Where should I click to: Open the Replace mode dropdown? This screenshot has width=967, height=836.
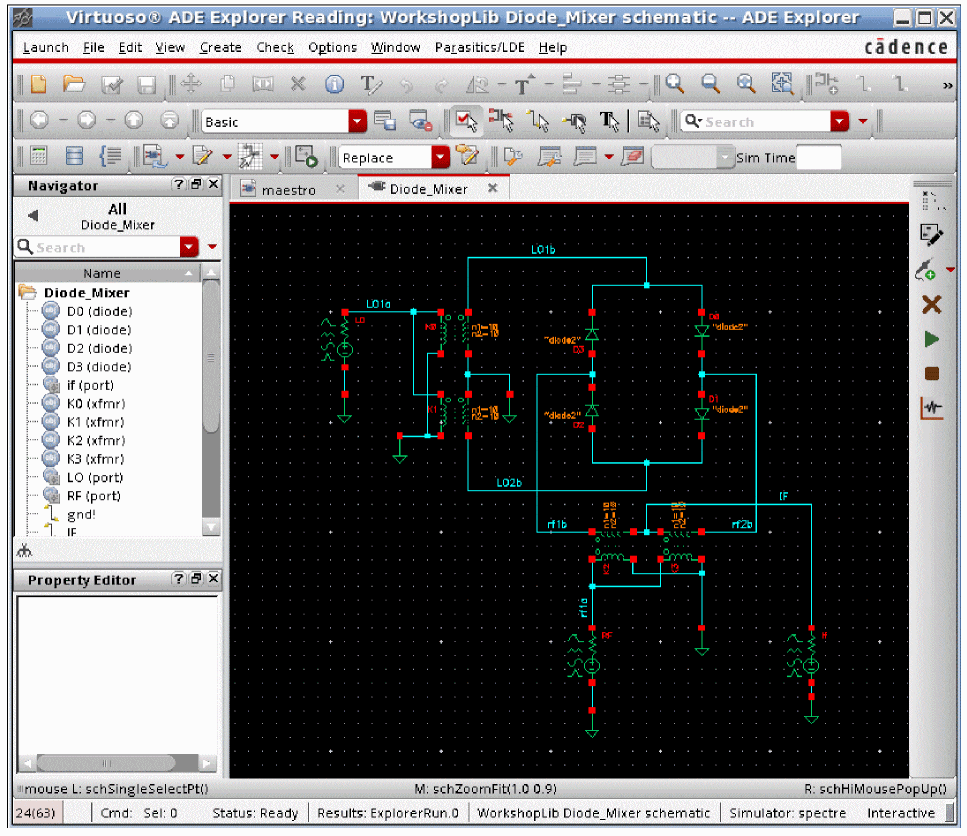440,157
